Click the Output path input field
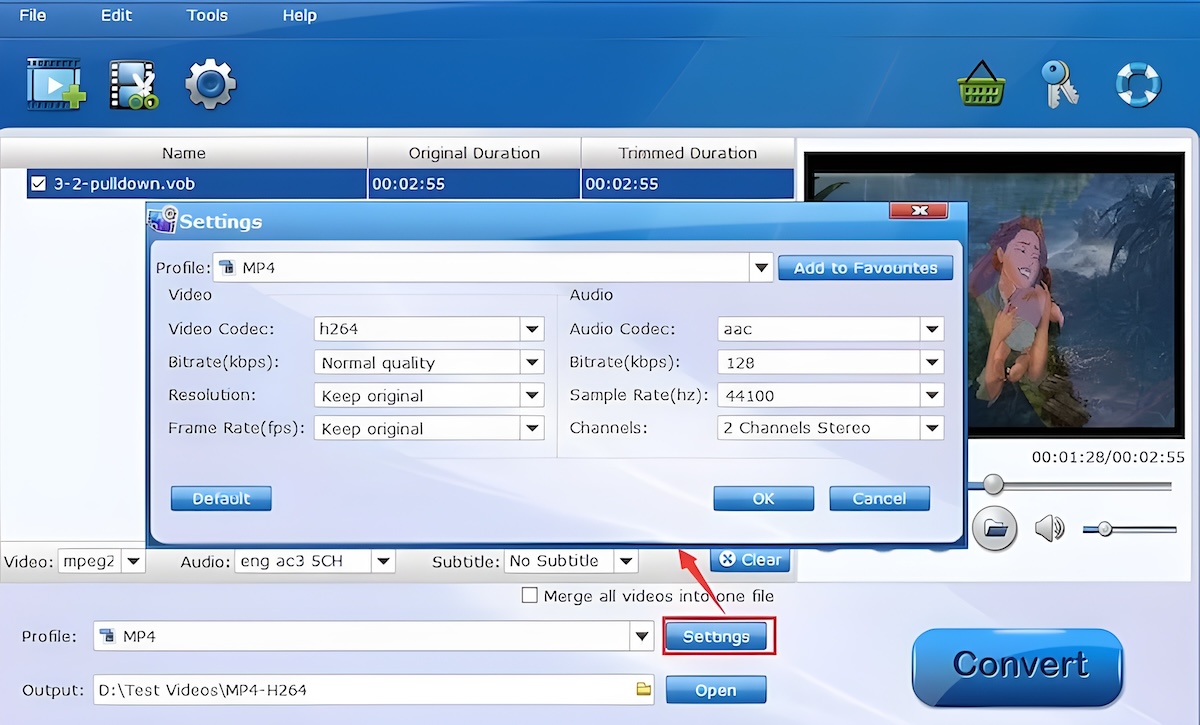Screen dimensions: 1200x725 tap(374, 689)
